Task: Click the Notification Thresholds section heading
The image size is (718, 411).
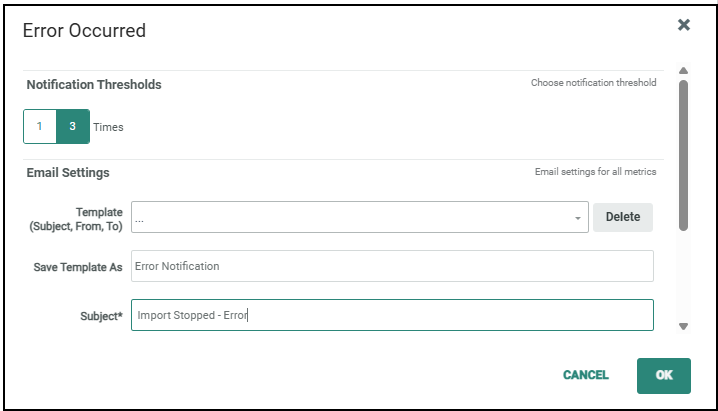Action: point(94,85)
